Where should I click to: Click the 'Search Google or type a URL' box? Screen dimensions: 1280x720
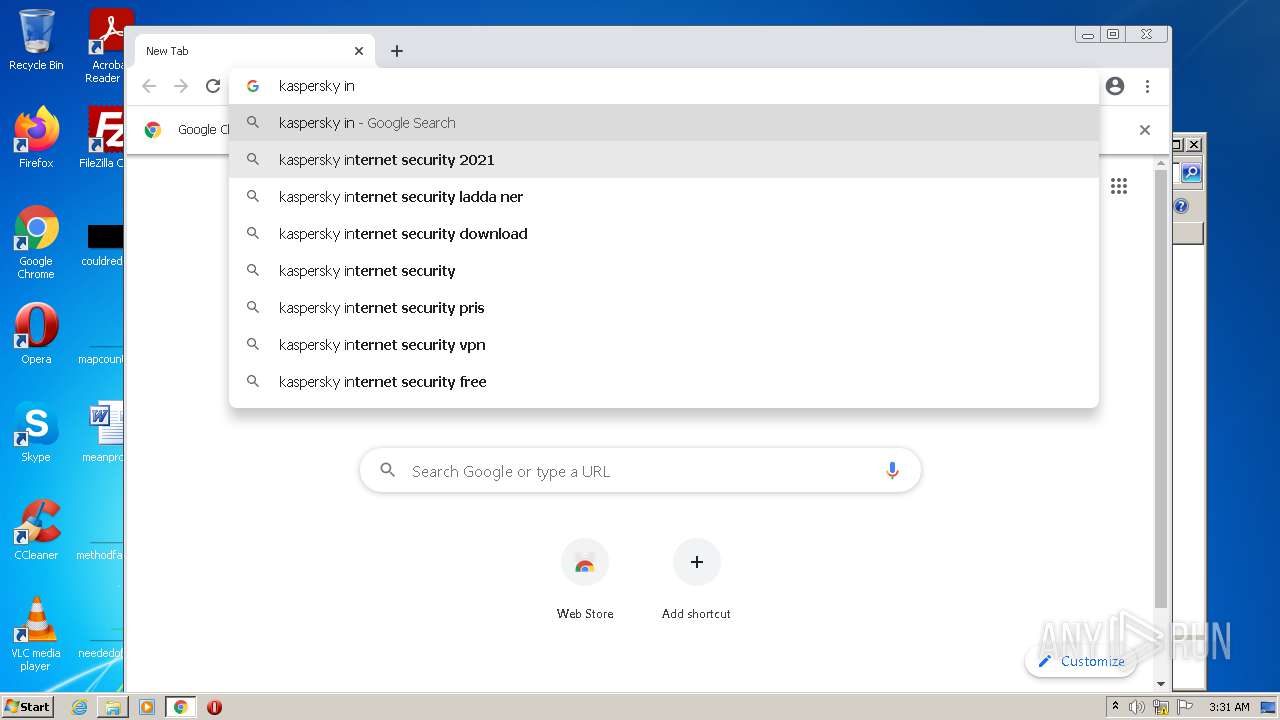640,471
